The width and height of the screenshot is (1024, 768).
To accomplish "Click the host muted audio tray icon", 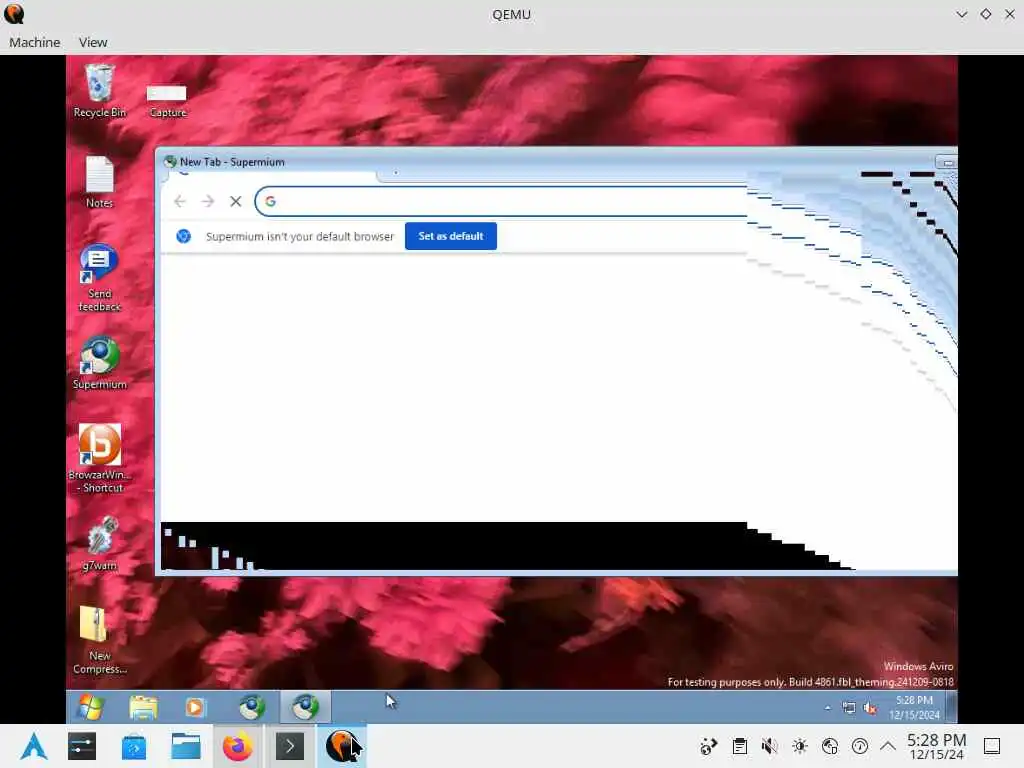I will click(769, 746).
